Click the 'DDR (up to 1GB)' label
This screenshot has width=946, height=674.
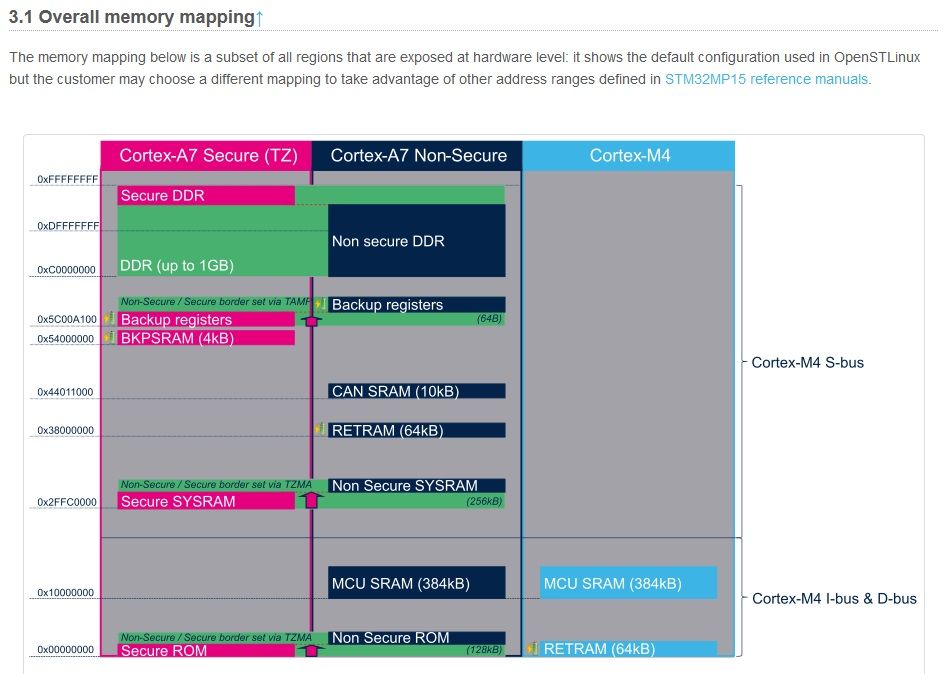click(177, 265)
